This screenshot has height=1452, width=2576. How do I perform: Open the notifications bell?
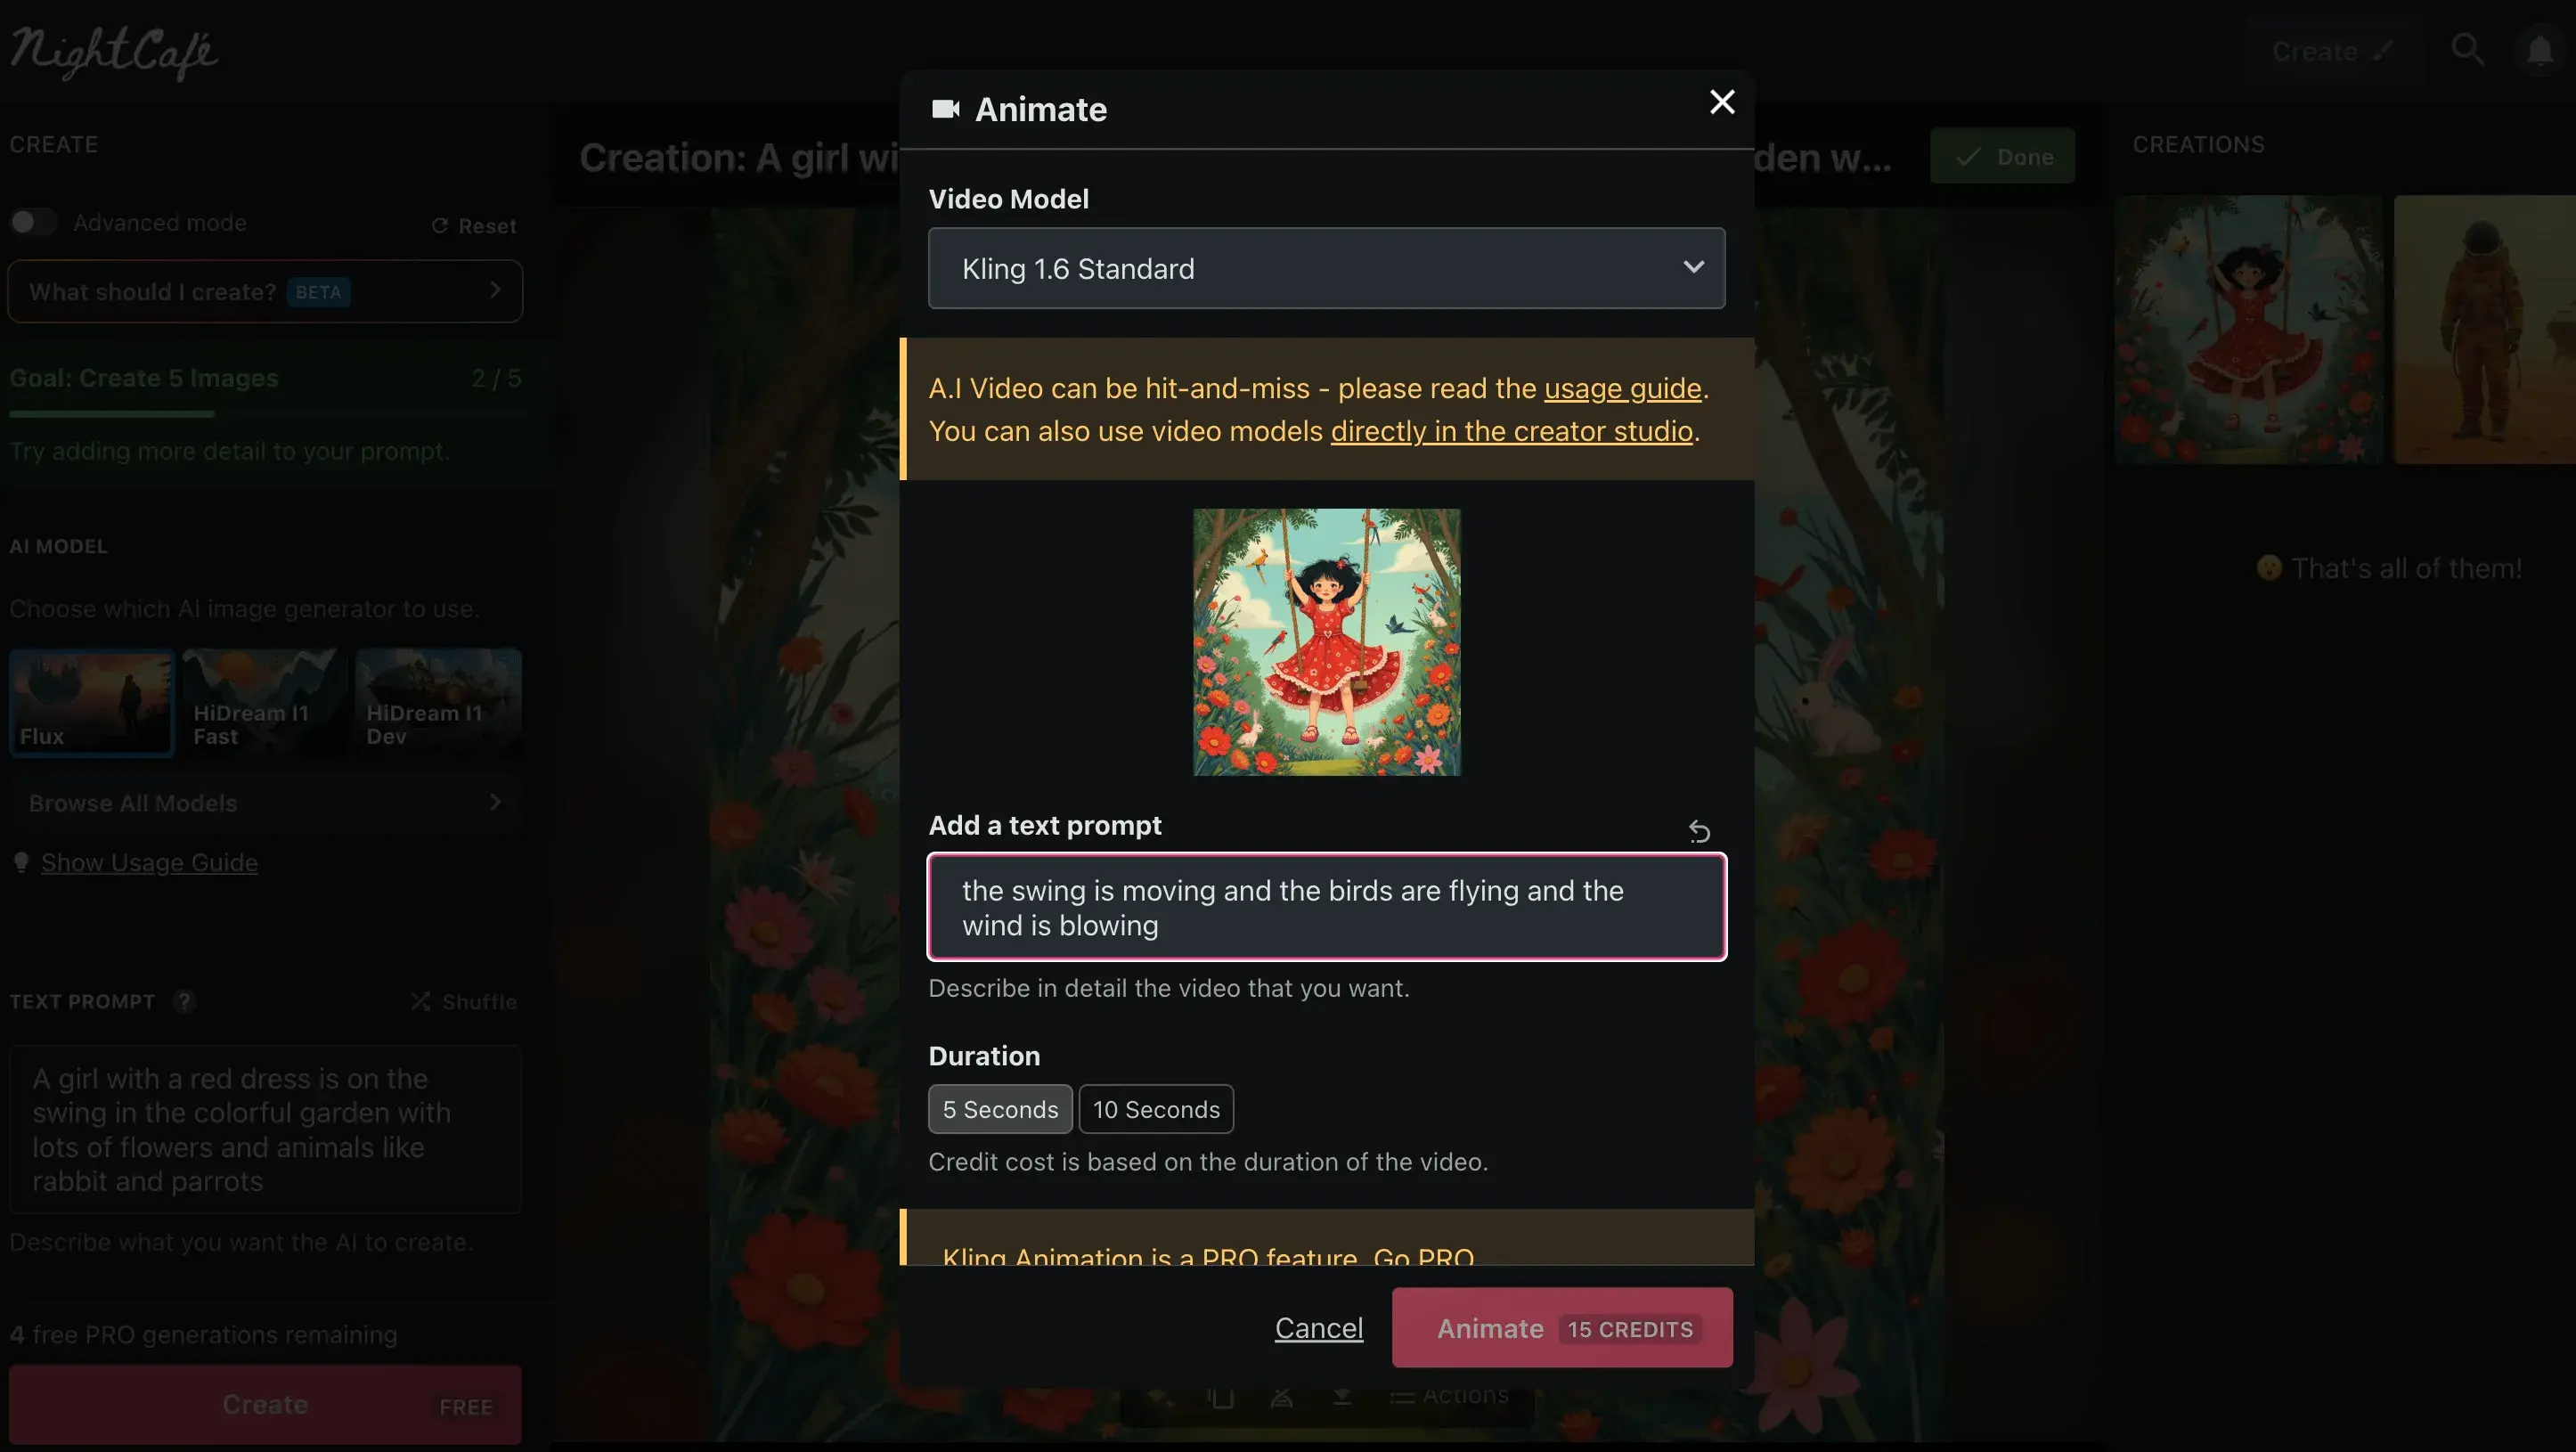tap(2539, 50)
